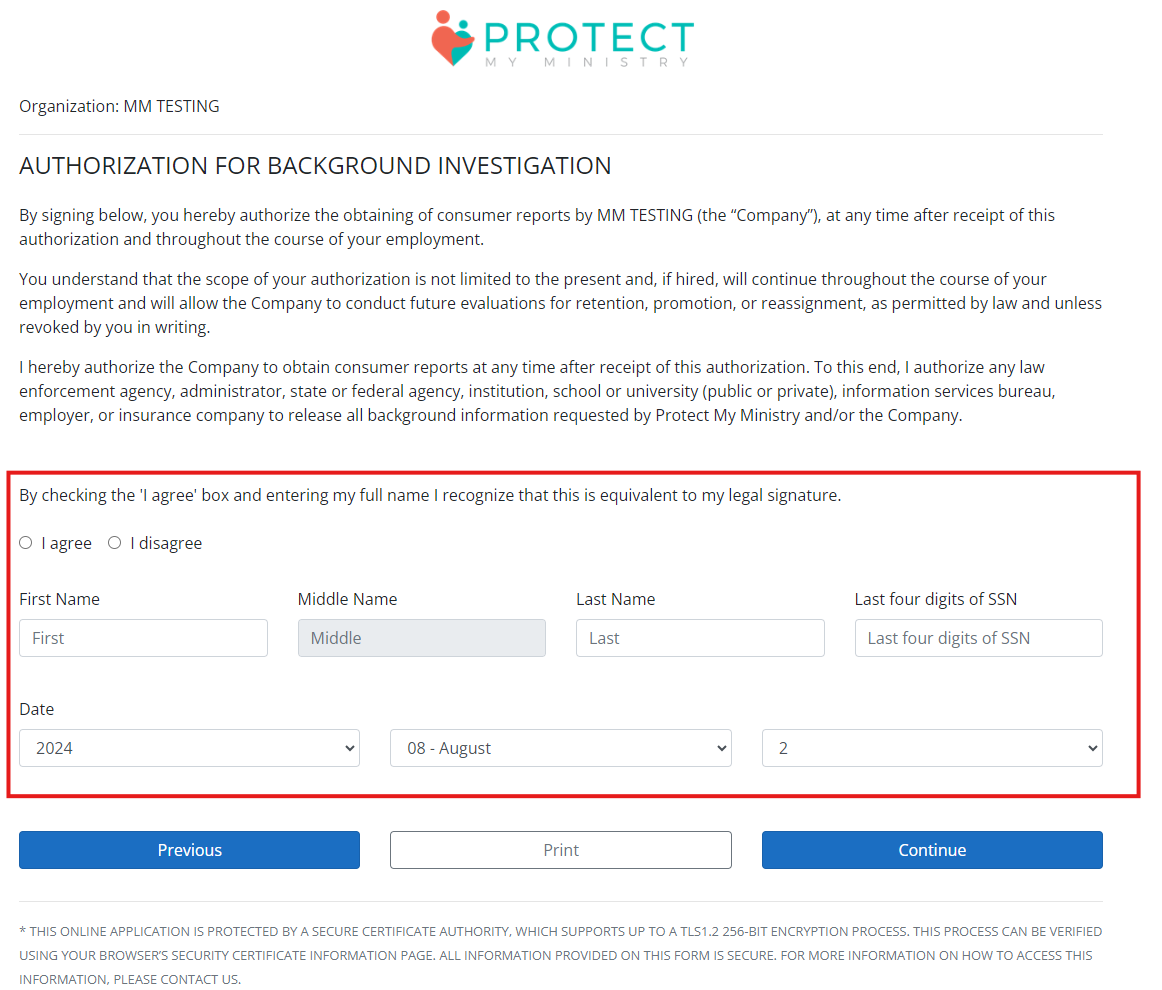Open the day dropdown showing 2

(932, 748)
